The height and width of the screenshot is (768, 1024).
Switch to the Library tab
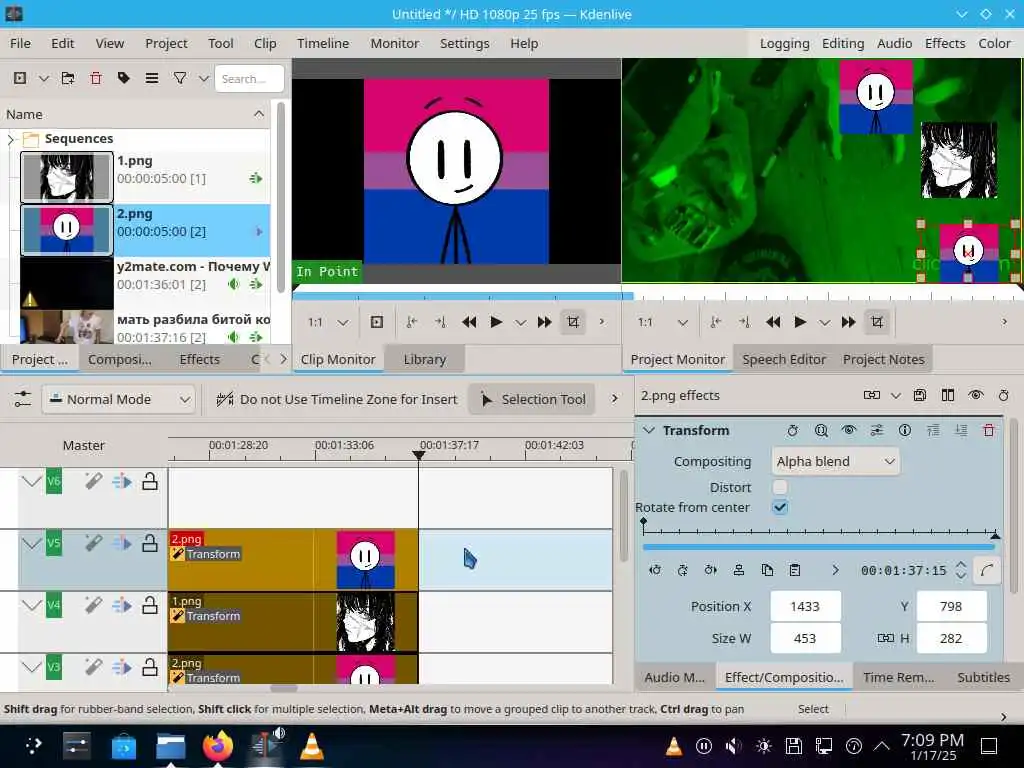pos(424,359)
